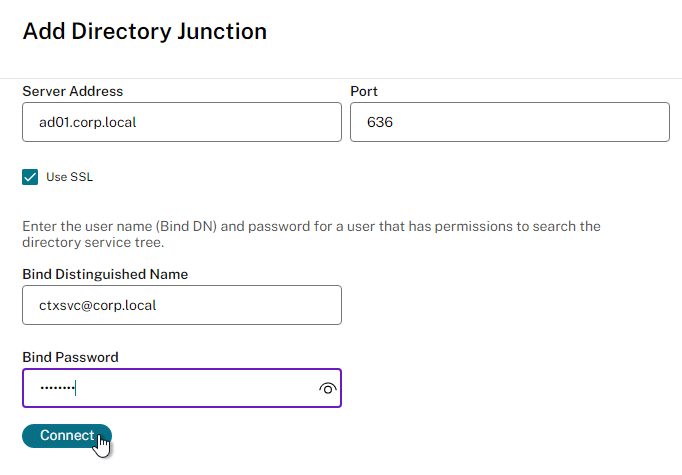Click the Bind Password label
Image resolution: width=682 pixels, height=475 pixels.
coord(70,357)
